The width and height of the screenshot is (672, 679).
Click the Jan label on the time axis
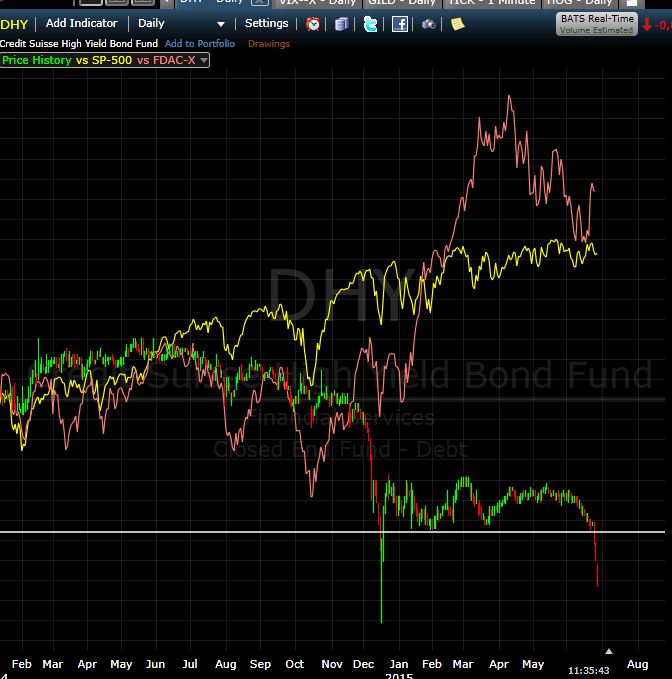[x=399, y=664]
